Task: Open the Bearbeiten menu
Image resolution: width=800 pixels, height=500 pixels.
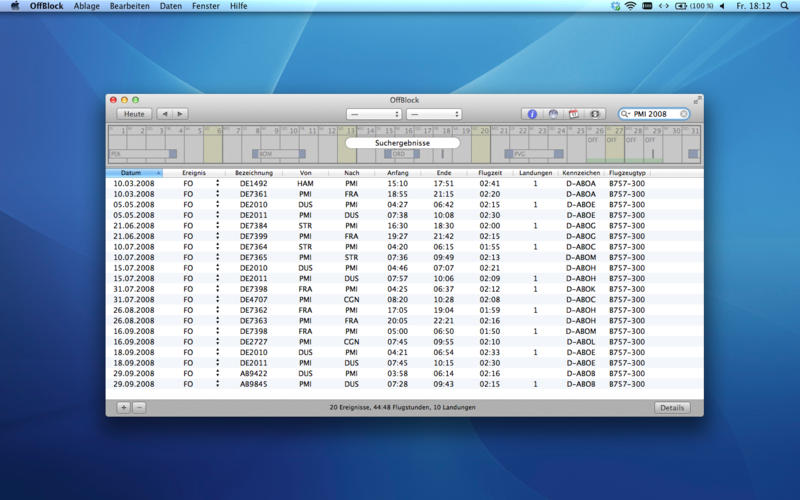Action: click(130, 6)
